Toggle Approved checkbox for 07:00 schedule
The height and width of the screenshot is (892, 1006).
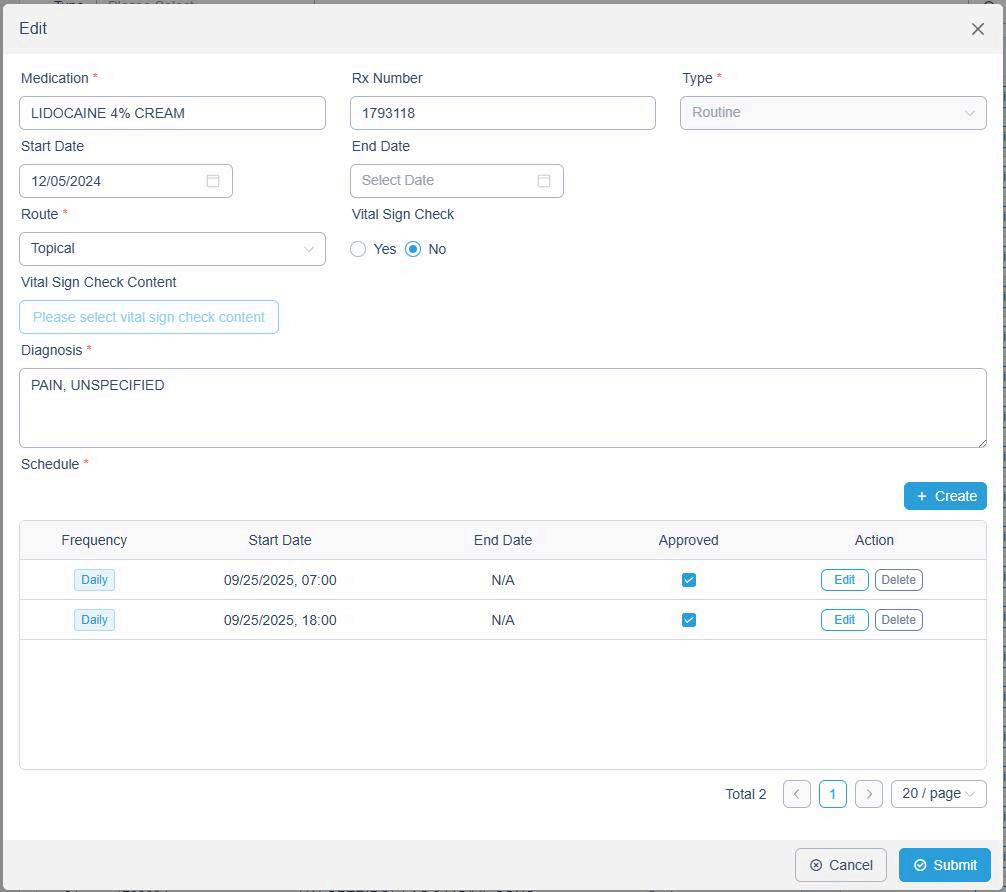click(x=688, y=580)
